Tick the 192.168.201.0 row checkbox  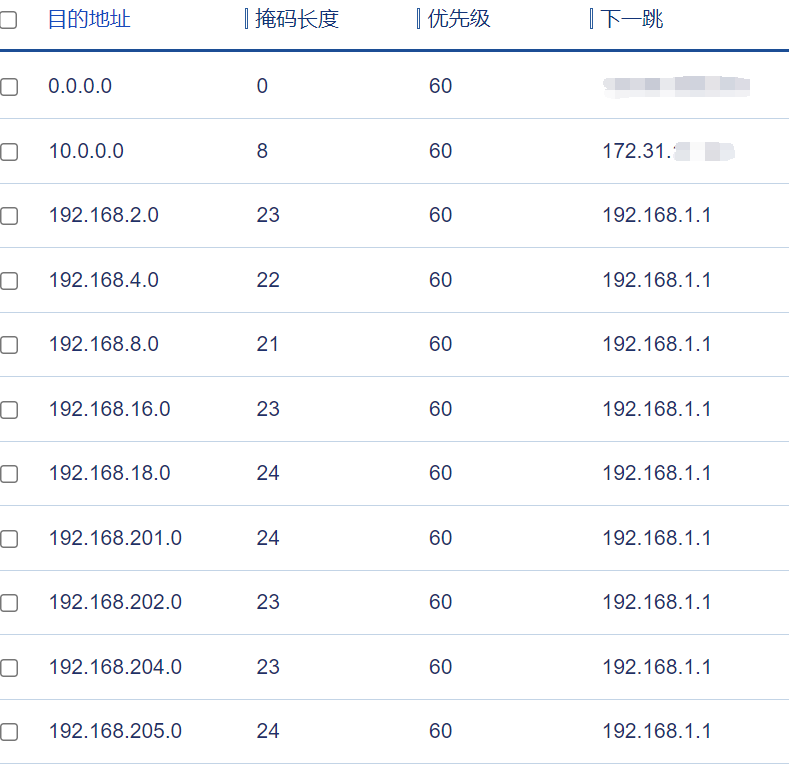click(x=9, y=539)
